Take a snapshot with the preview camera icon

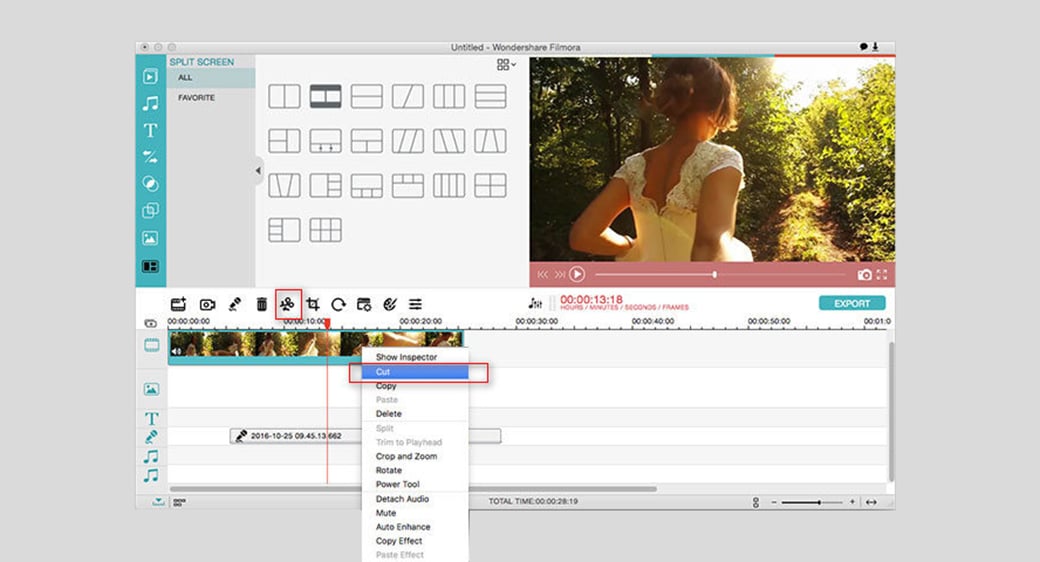pyautogui.click(x=864, y=274)
